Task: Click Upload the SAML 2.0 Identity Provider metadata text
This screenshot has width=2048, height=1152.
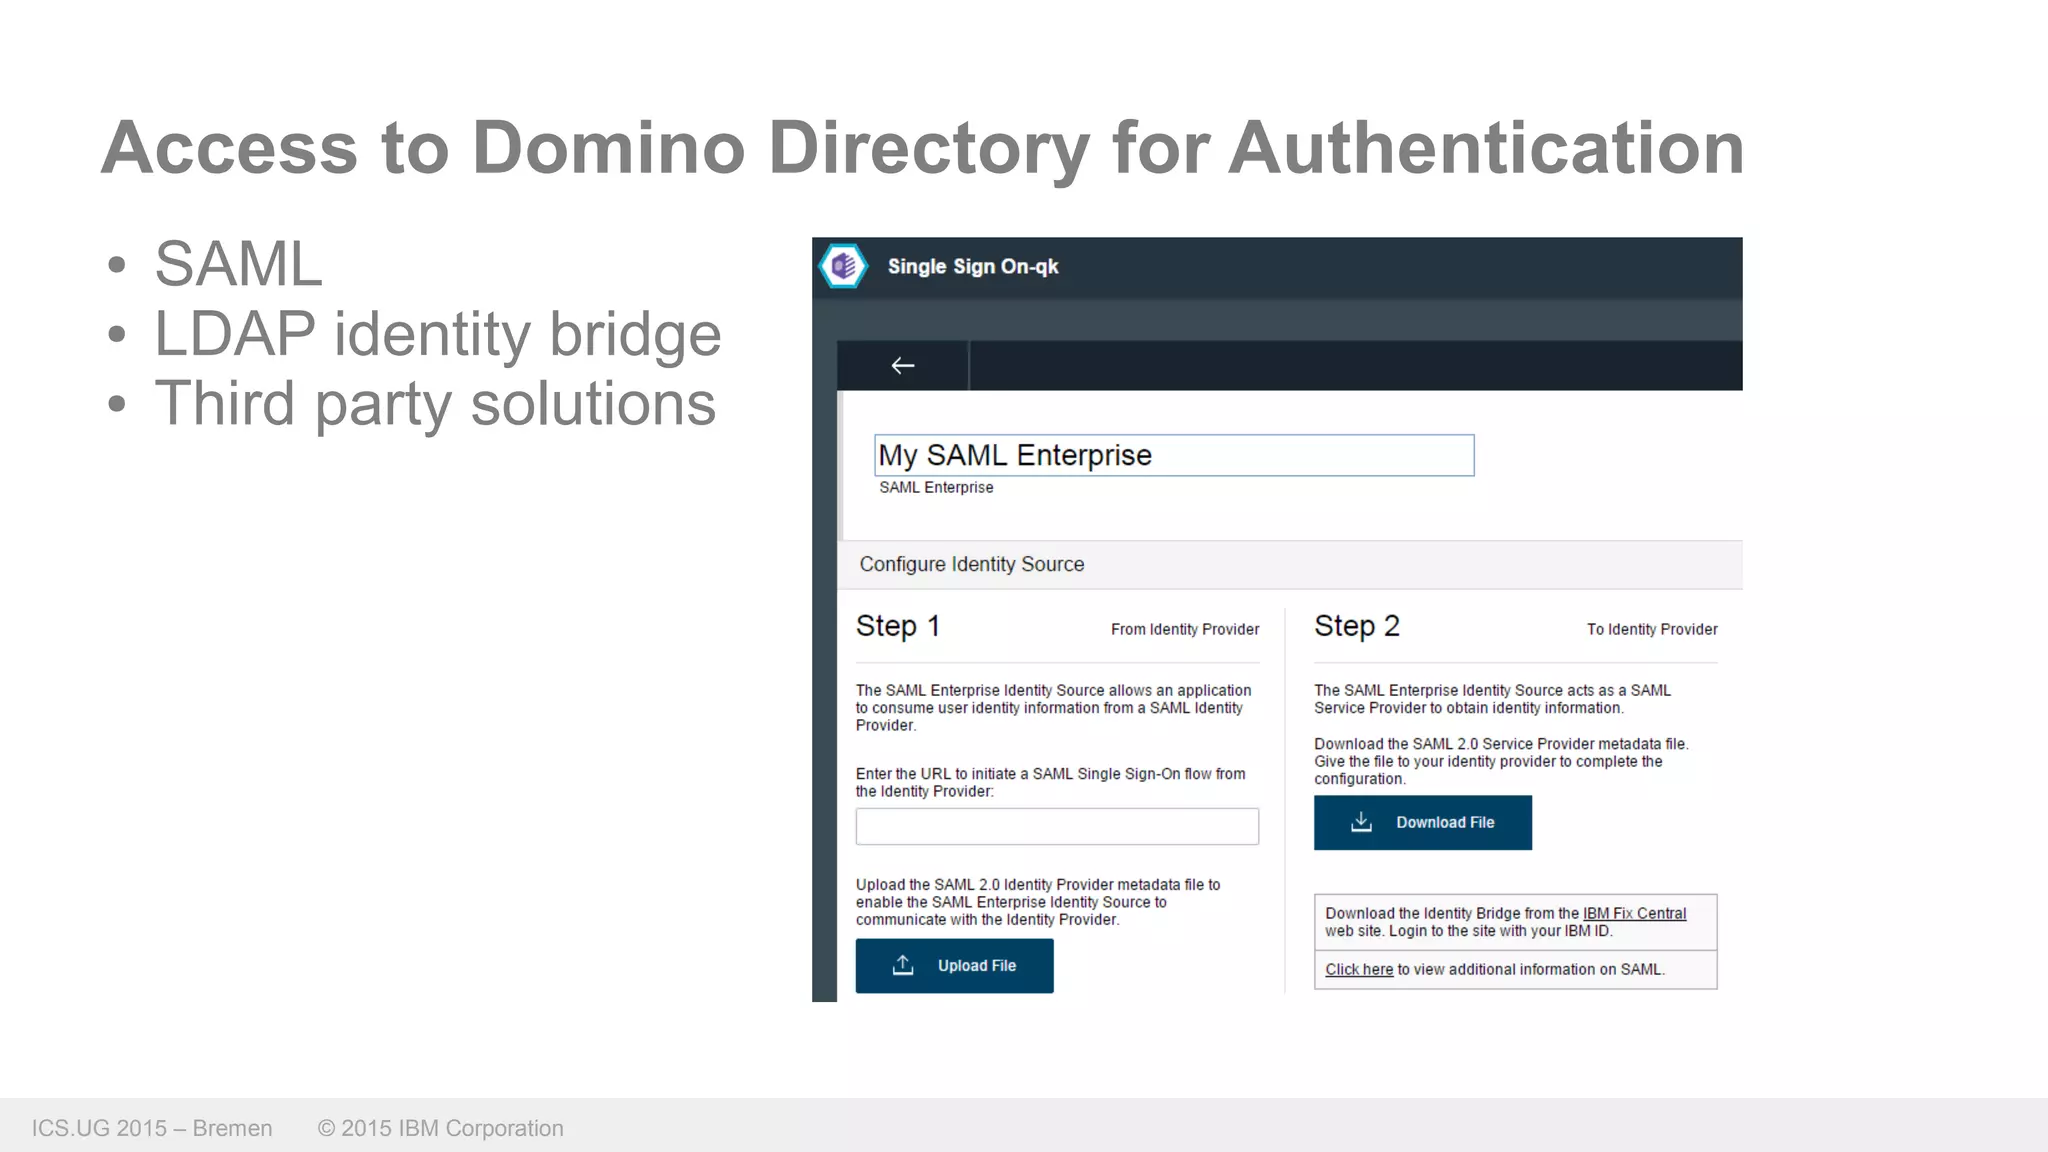Action: 1038,902
